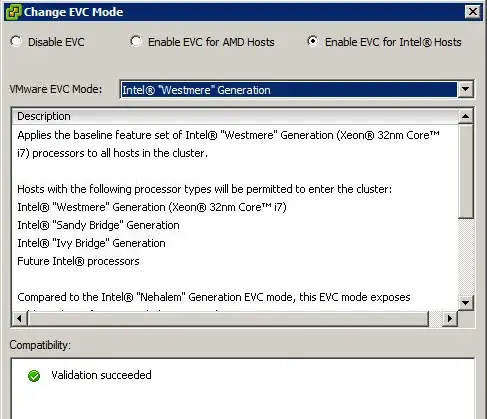Open the VMware EVC Mode dropdown arrow
This screenshot has height=419, width=487.
pos(465,89)
